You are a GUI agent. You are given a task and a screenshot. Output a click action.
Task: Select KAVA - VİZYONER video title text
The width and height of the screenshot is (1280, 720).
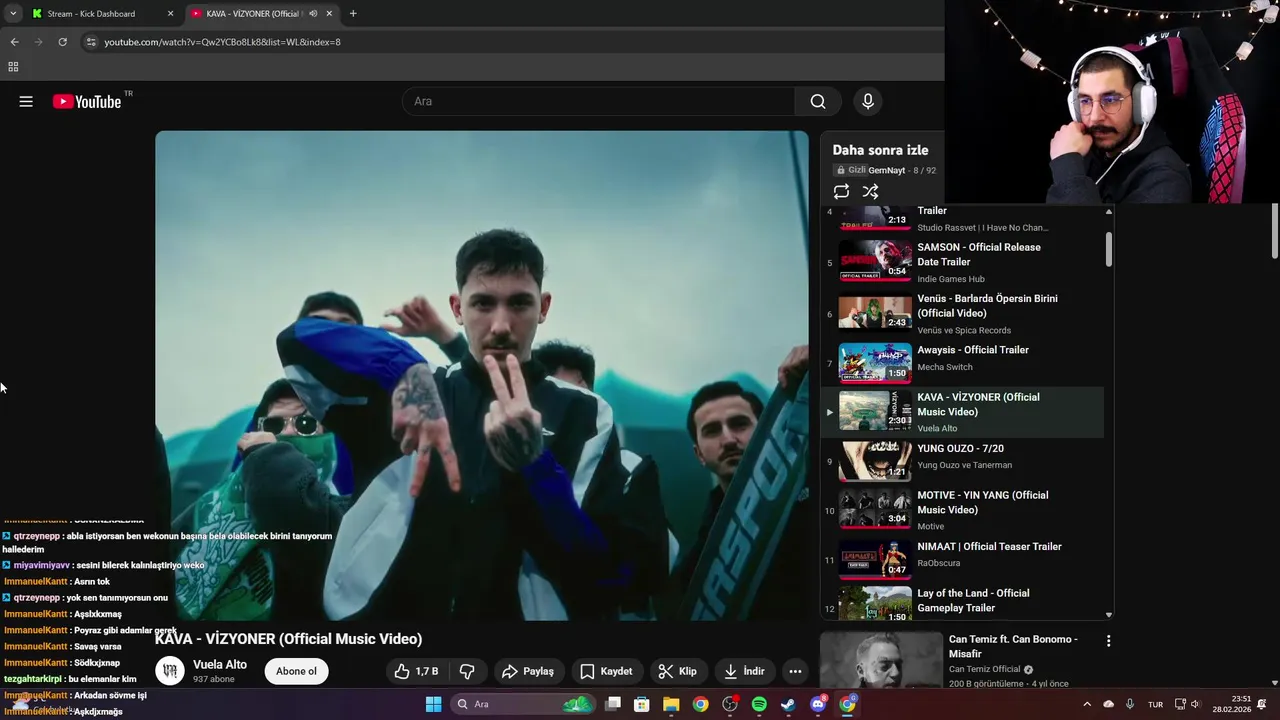(x=289, y=639)
